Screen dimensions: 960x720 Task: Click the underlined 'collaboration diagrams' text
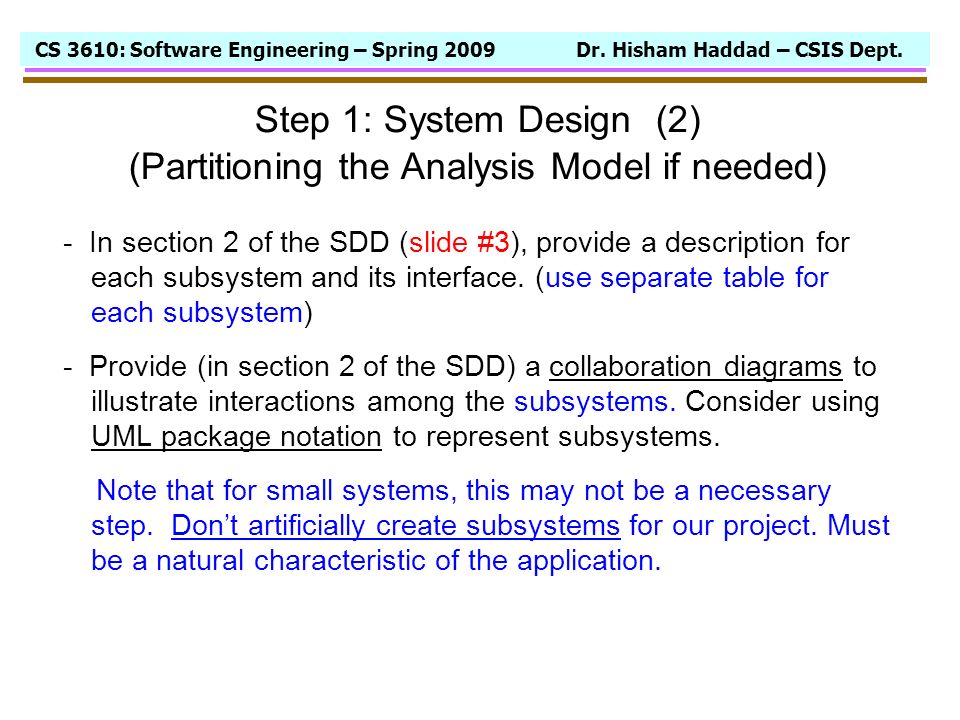[696, 367]
